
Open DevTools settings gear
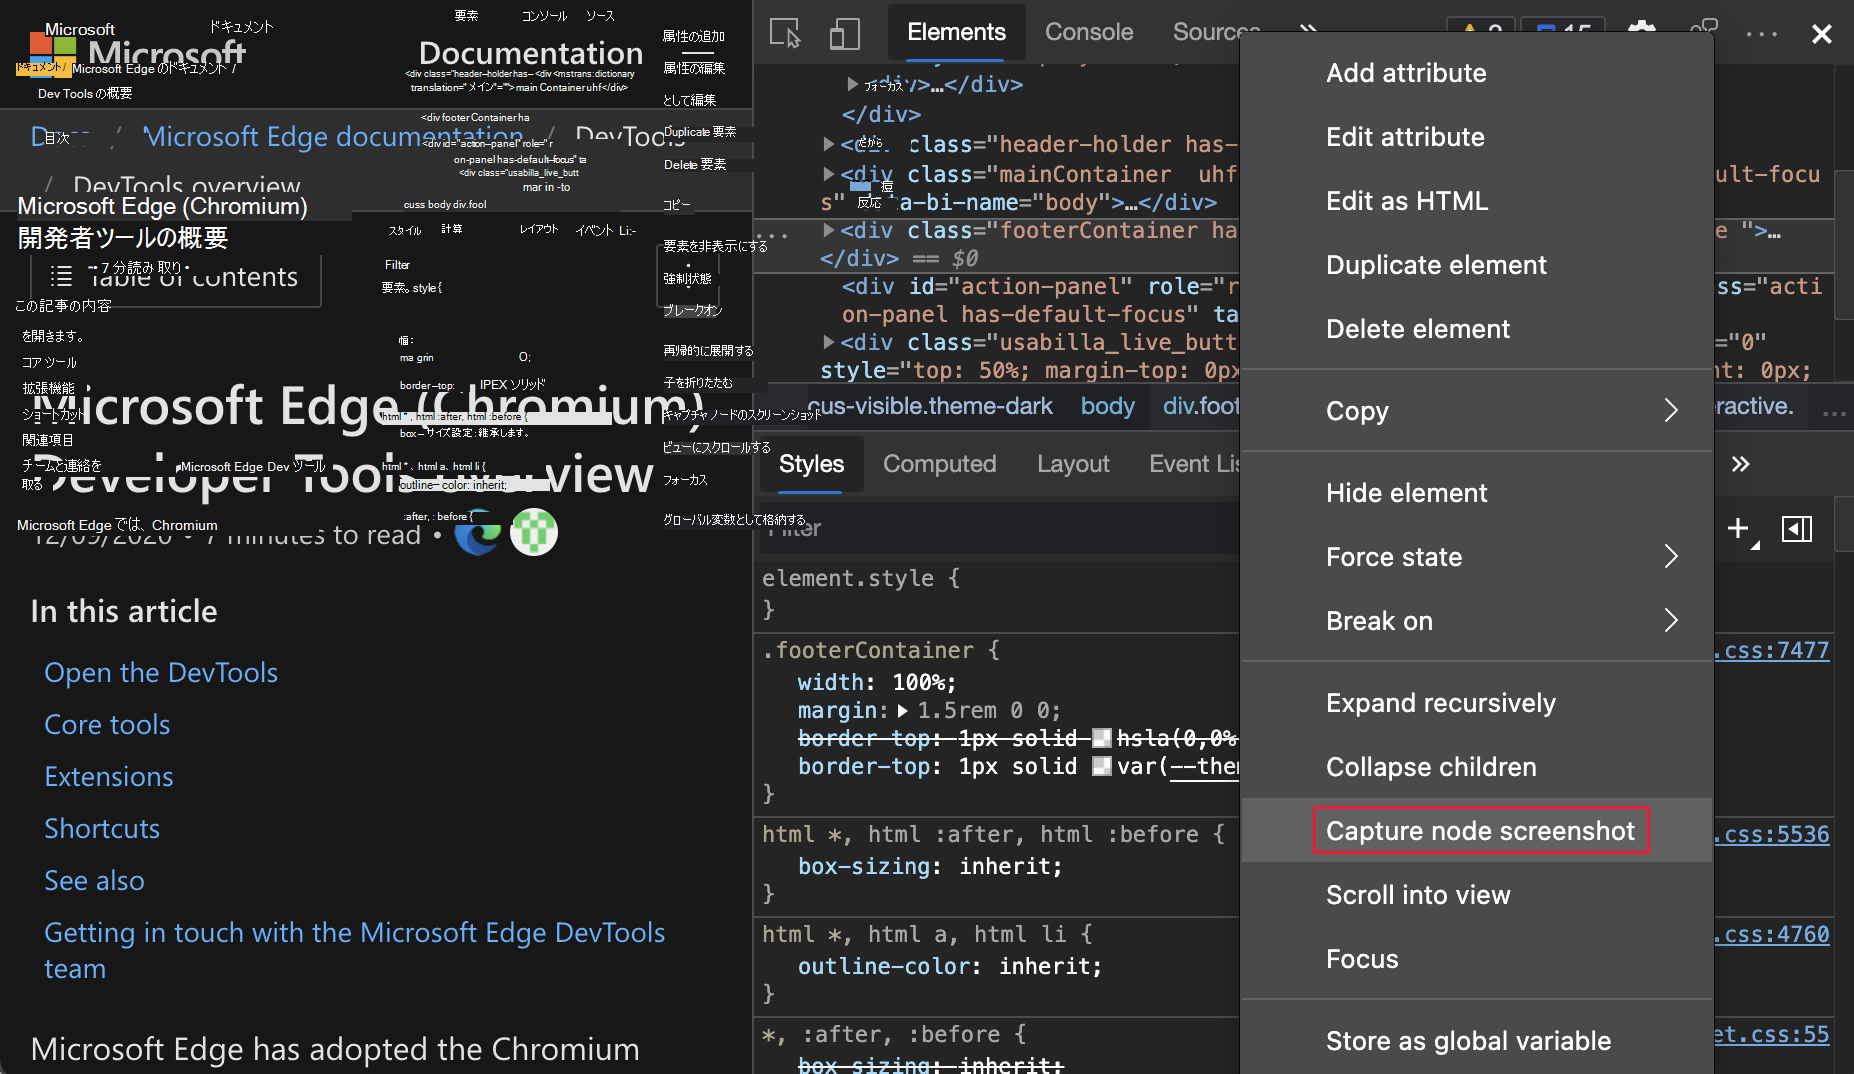(x=1641, y=30)
